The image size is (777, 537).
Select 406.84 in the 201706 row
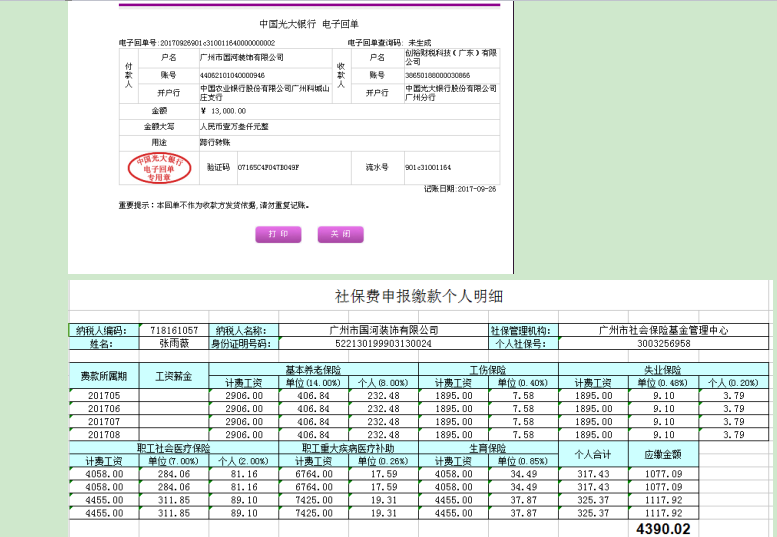(x=314, y=408)
